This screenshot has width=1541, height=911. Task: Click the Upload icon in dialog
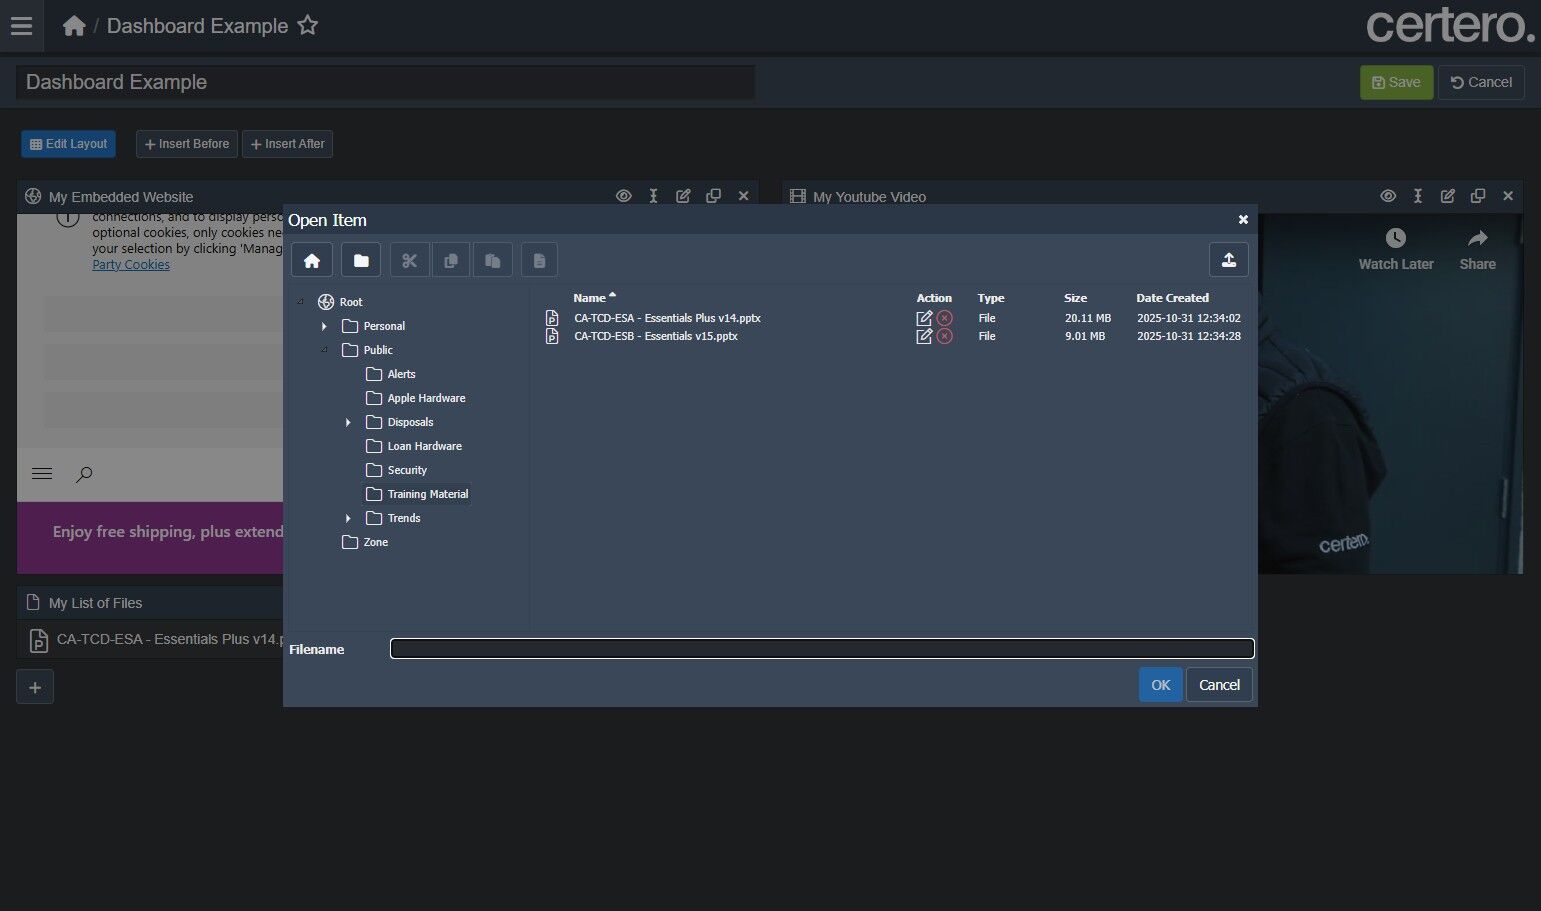[x=1229, y=260]
